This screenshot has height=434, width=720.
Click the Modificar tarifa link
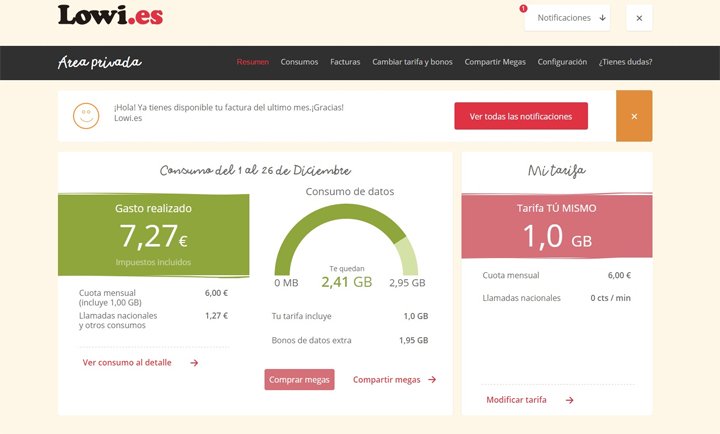tap(516, 400)
